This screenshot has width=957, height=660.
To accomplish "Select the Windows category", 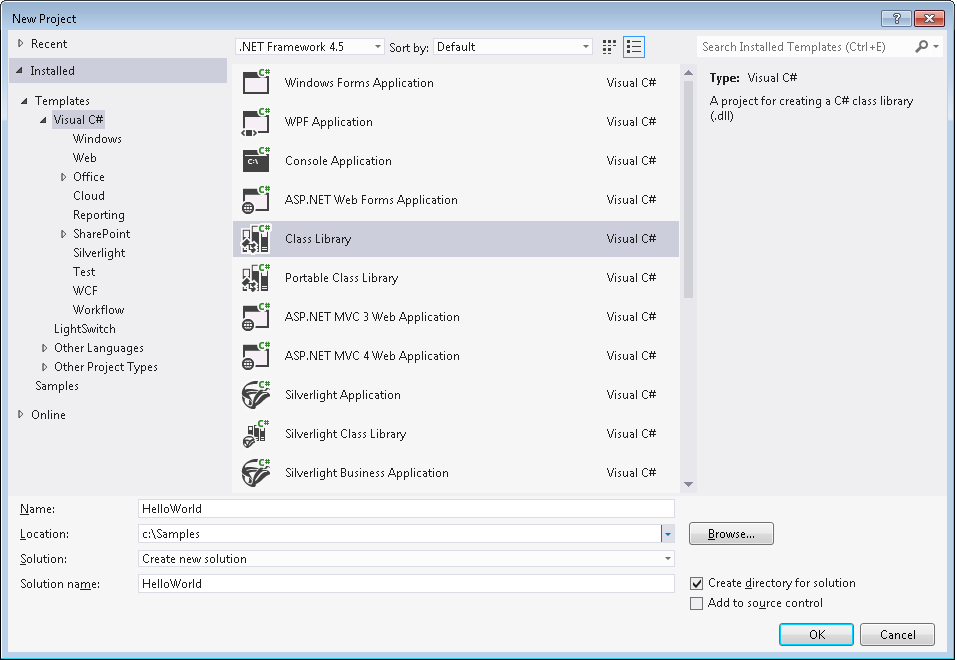I will coord(97,139).
